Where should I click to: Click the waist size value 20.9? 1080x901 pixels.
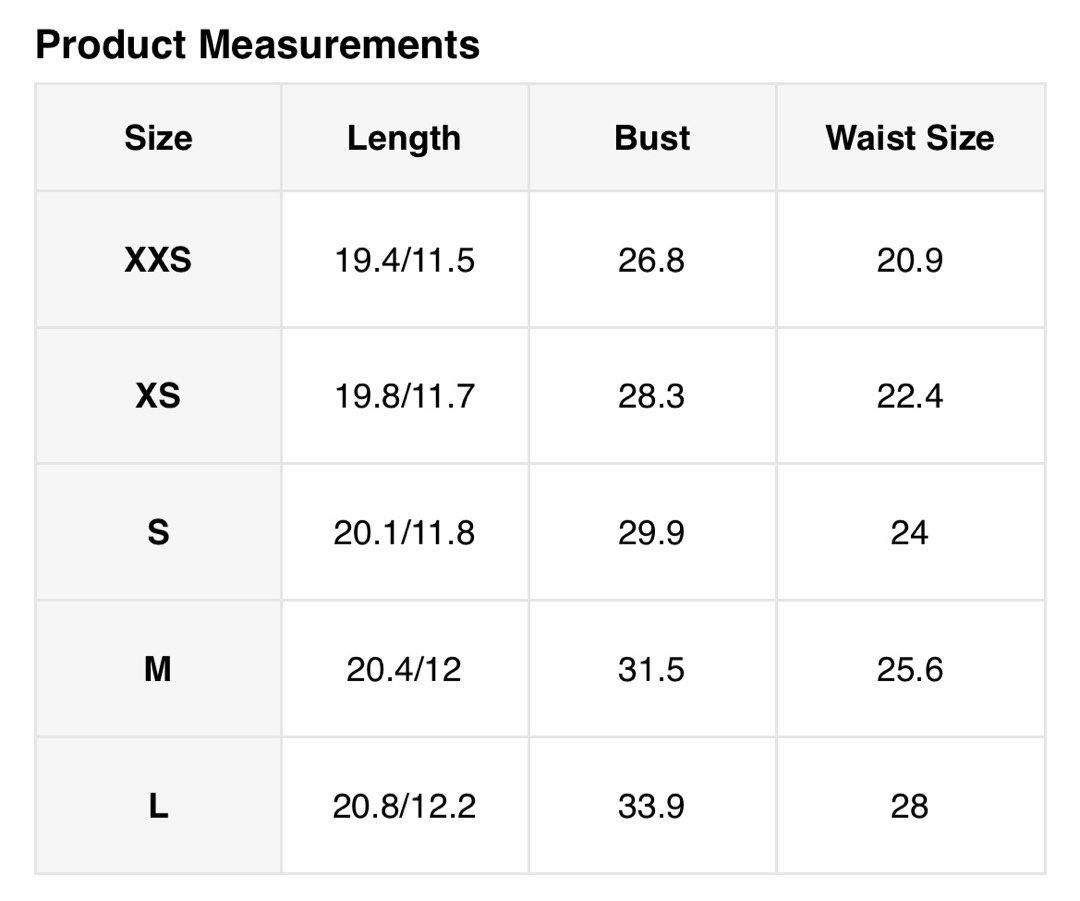(910, 261)
